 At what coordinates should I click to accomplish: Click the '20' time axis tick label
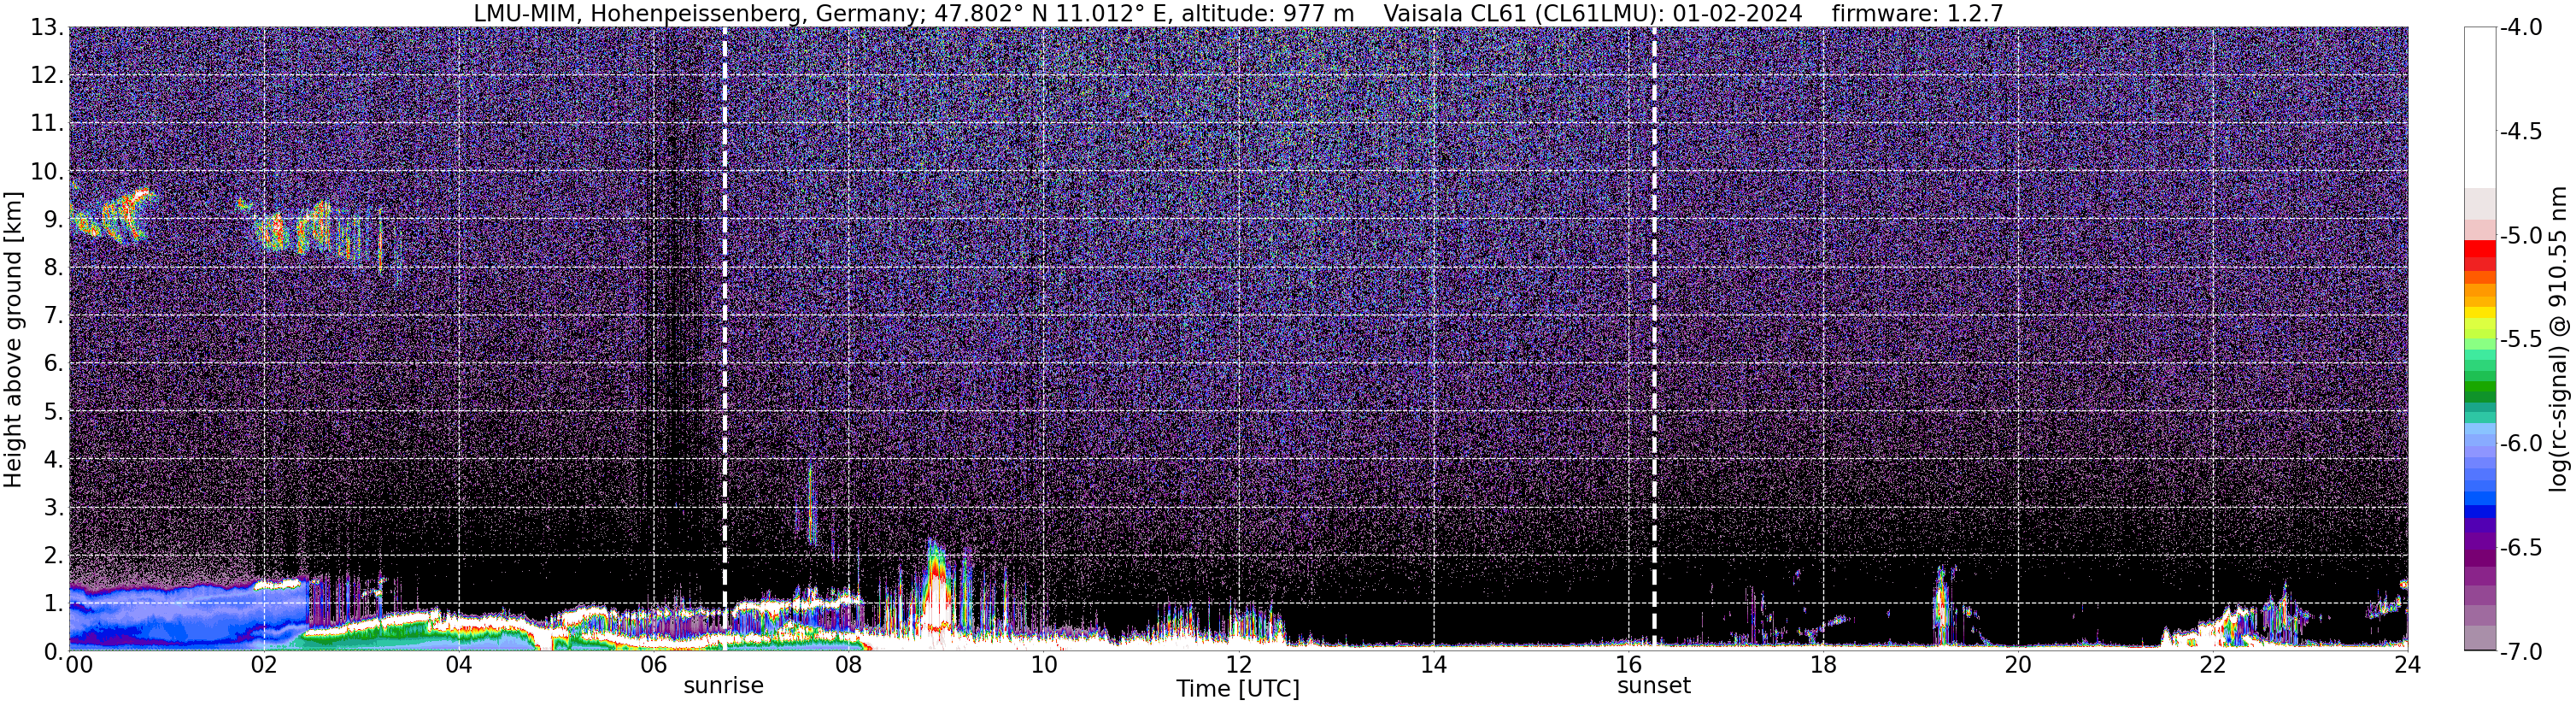click(x=2018, y=665)
